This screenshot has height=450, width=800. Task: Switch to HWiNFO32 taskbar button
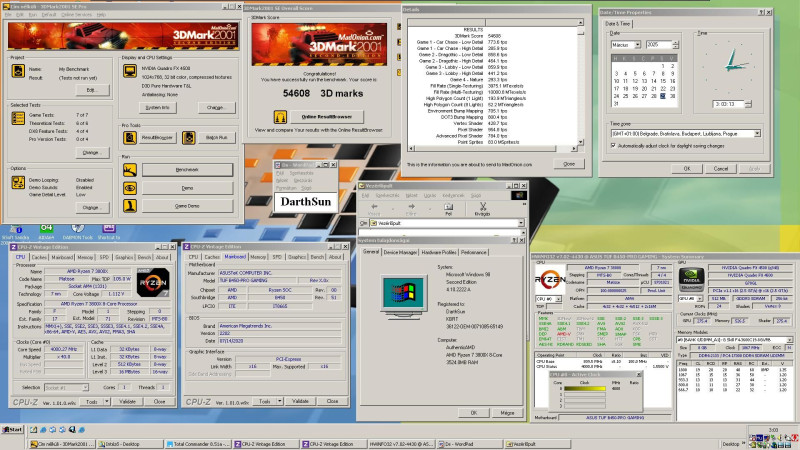click(402, 444)
